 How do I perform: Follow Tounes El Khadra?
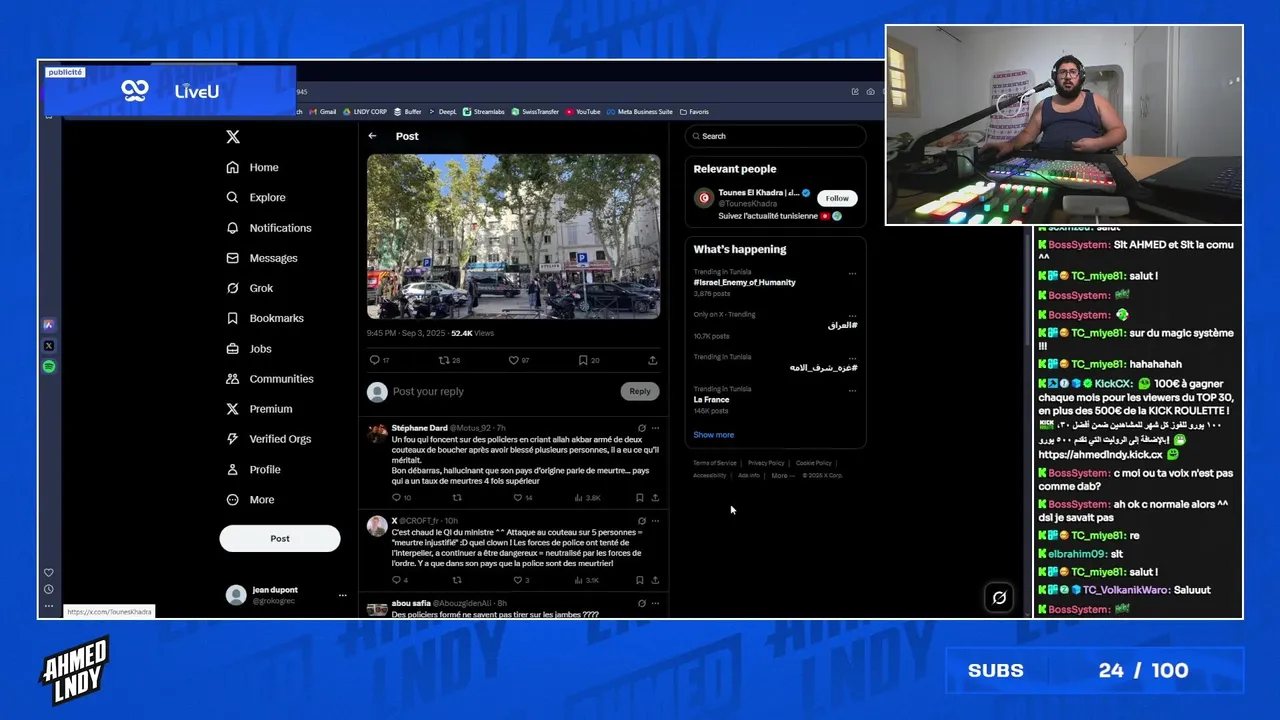(x=837, y=198)
